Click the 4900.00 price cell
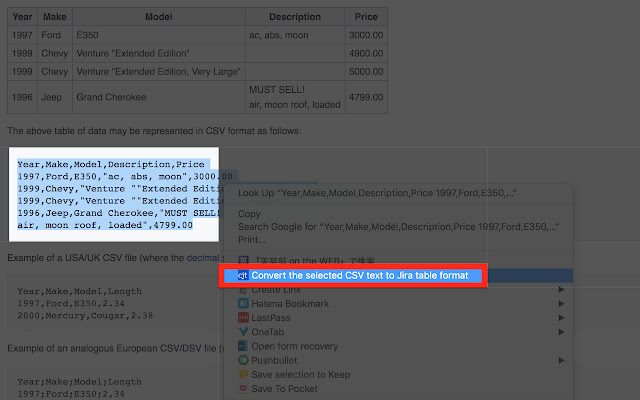 [366, 53]
